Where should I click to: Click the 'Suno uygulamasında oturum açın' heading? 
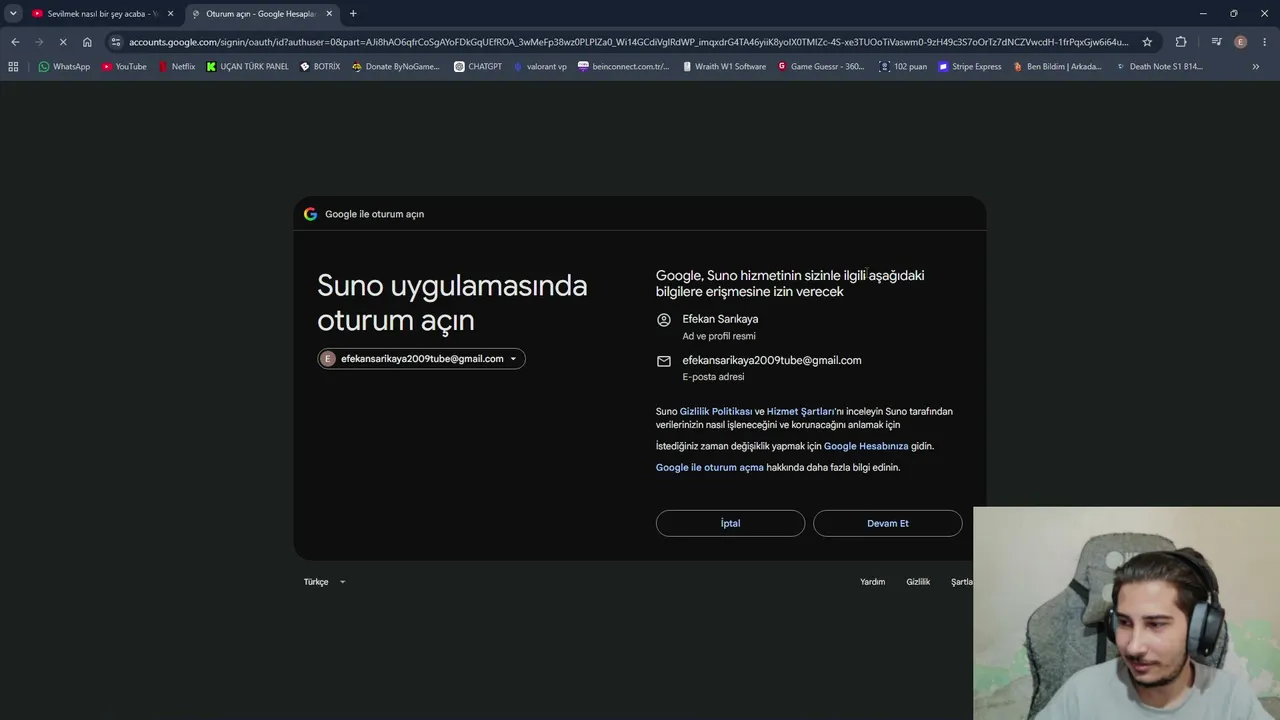tap(452, 303)
